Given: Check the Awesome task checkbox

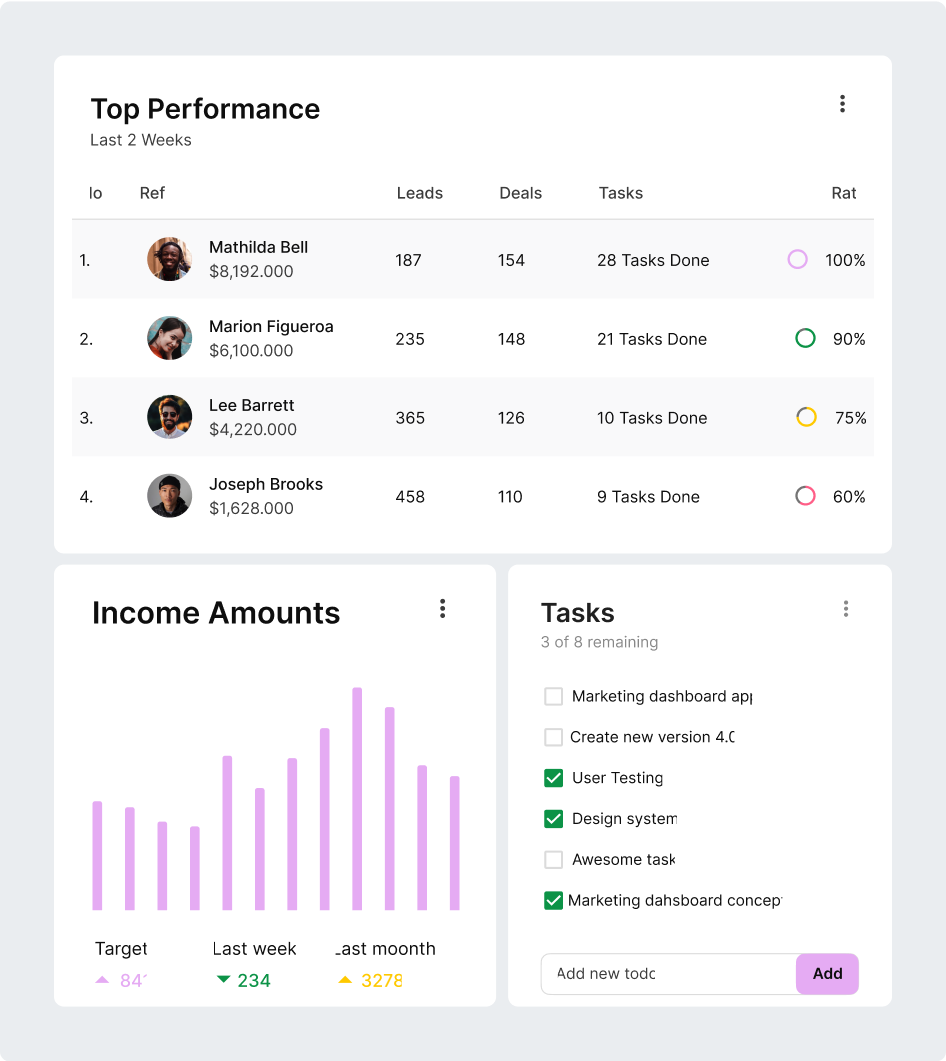Looking at the screenshot, I should click(553, 860).
